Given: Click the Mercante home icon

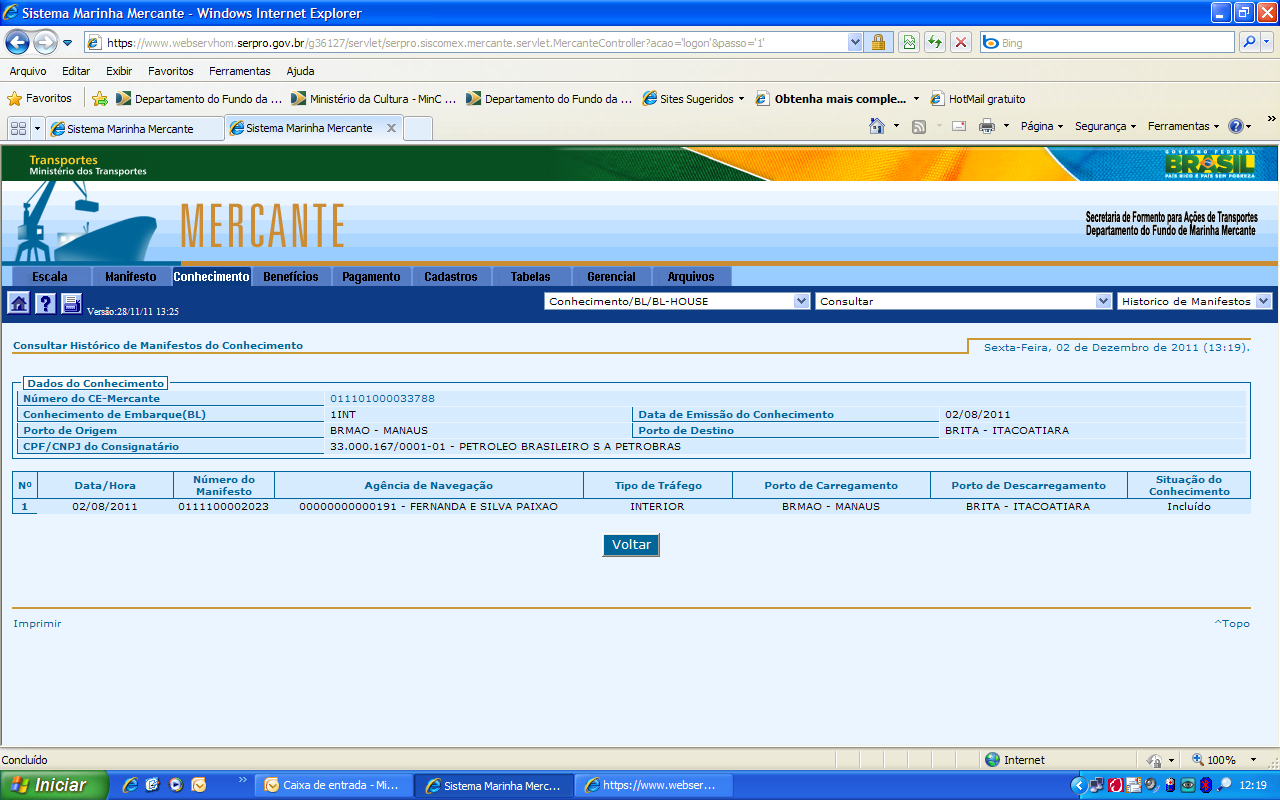Looking at the screenshot, I should tap(18, 304).
